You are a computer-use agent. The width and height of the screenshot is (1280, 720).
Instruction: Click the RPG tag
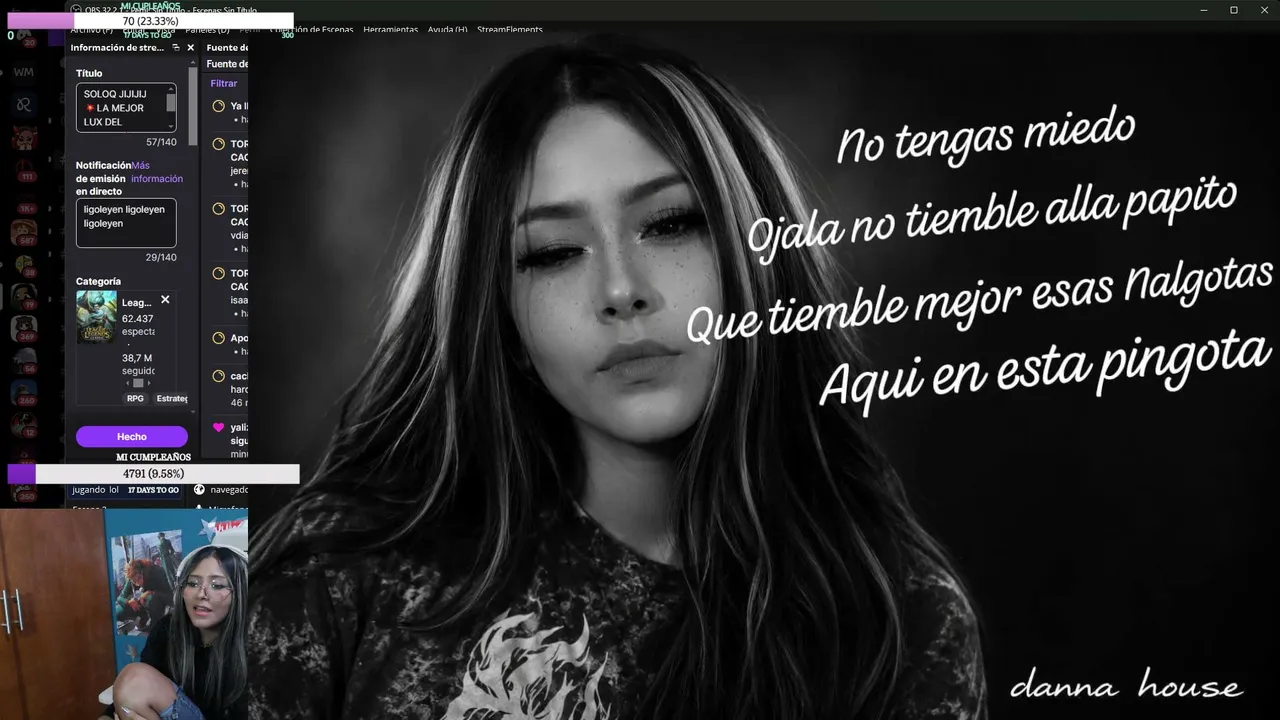(x=135, y=399)
